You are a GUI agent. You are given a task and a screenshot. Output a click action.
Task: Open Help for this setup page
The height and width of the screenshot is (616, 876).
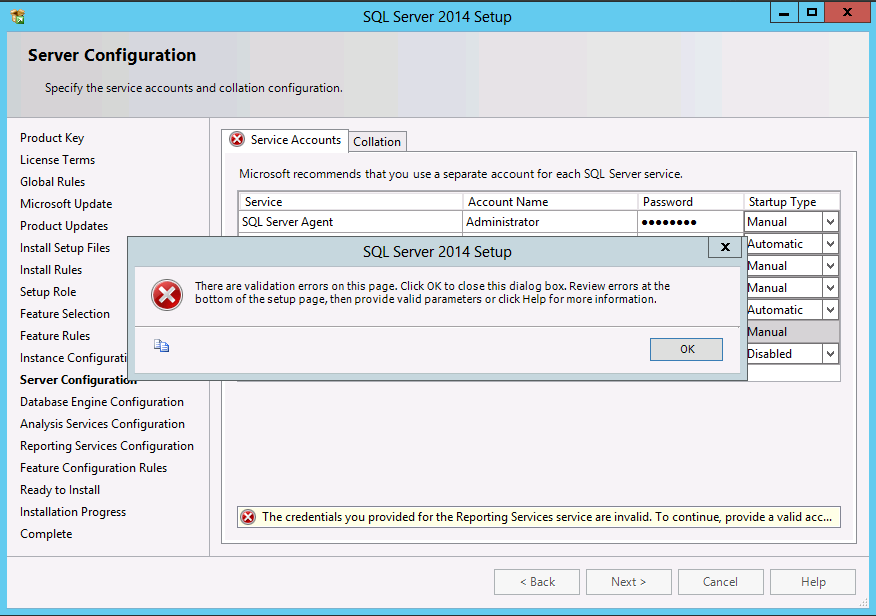[813, 582]
